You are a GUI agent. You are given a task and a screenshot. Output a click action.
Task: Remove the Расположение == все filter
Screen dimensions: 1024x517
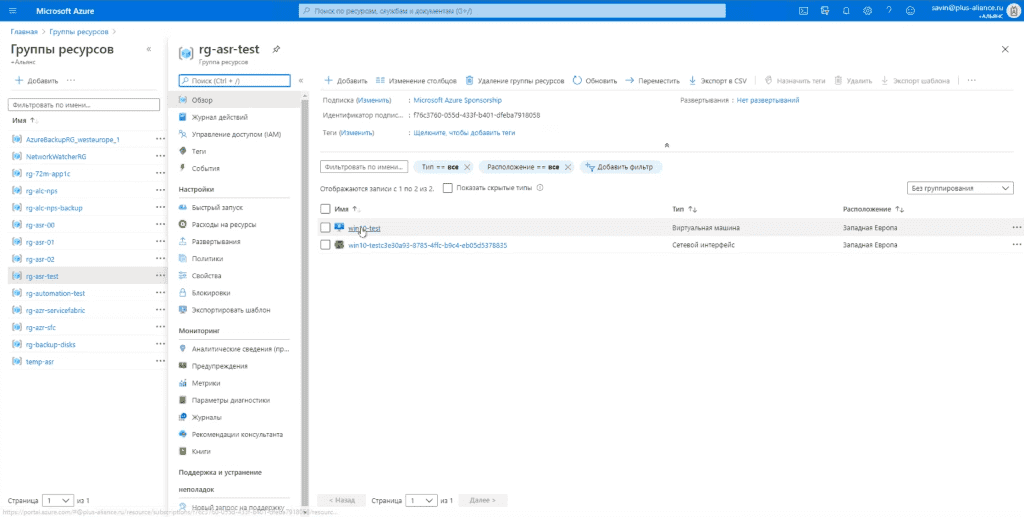click(568, 167)
